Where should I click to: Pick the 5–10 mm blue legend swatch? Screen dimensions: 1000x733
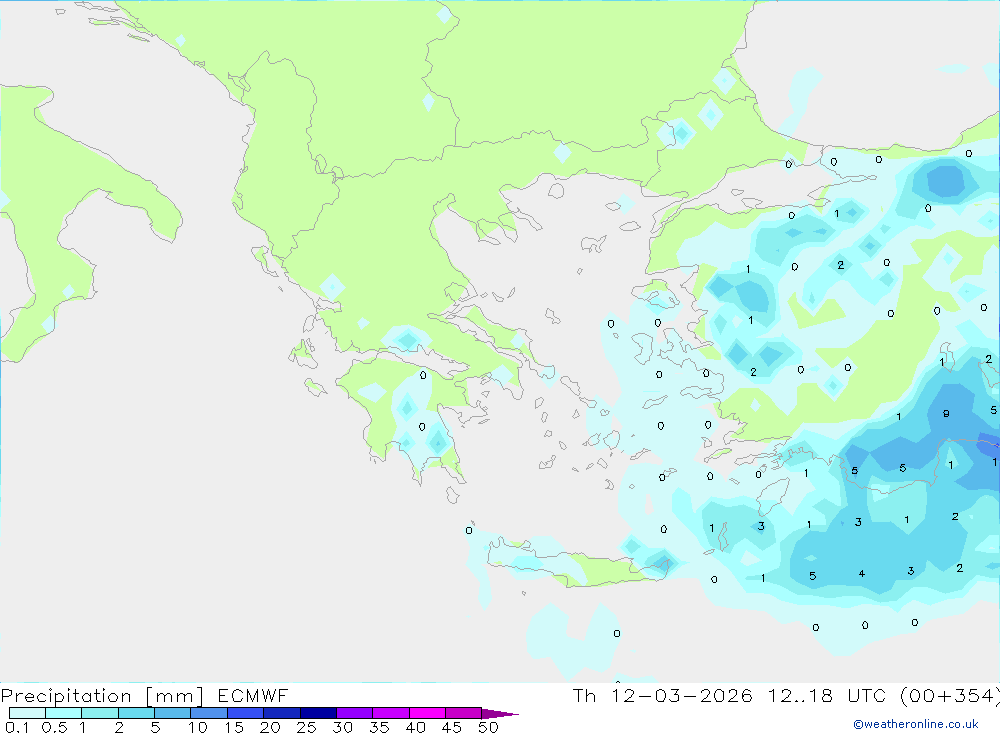pos(172,713)
